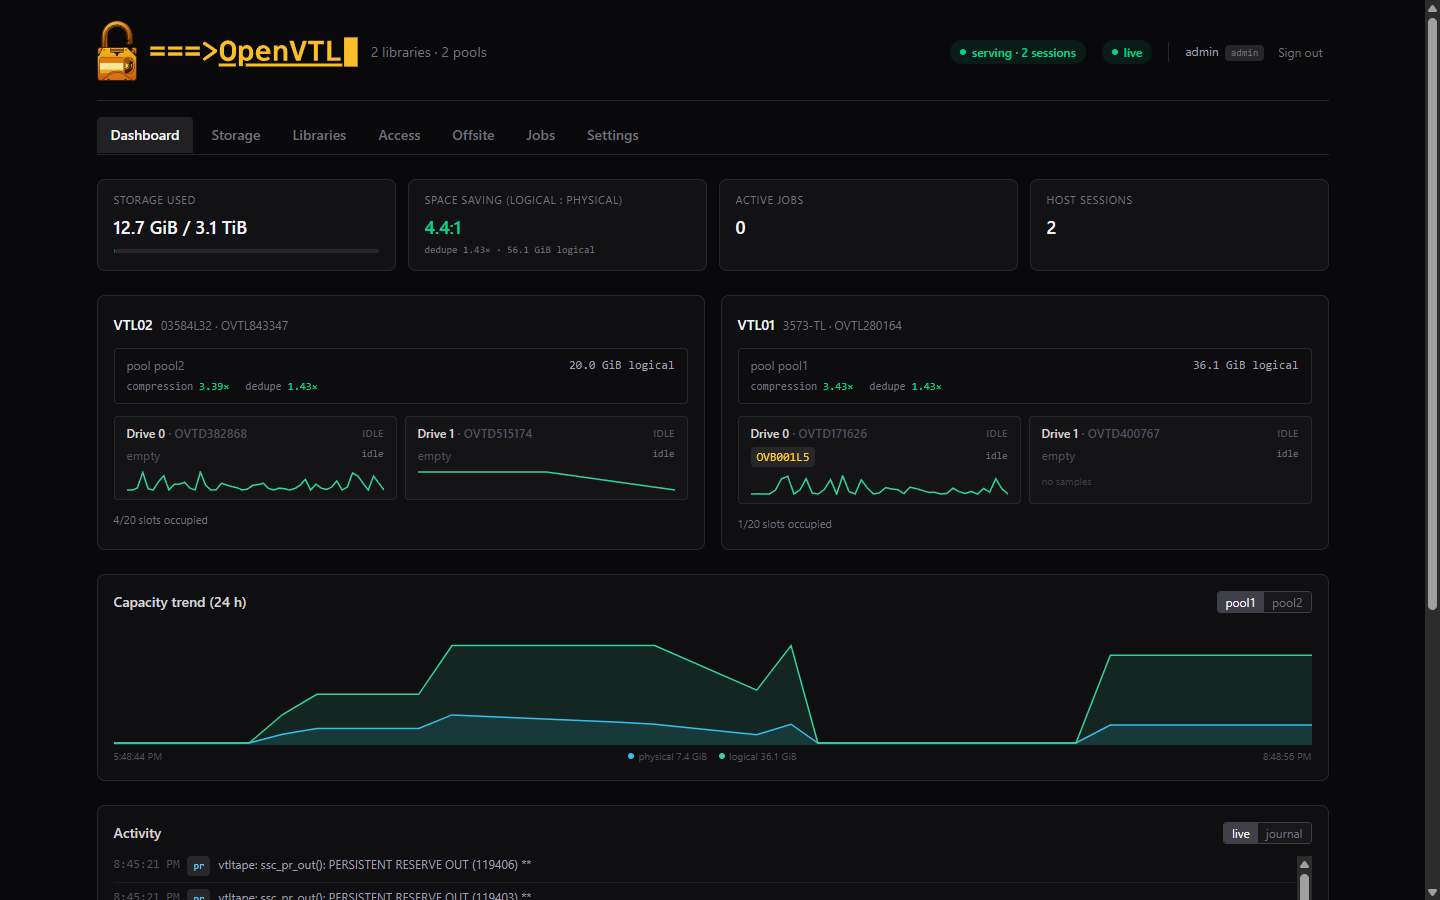Switch to the Jobs tab
Viewport: 1440px width, 900px height.
pos(540,135)
